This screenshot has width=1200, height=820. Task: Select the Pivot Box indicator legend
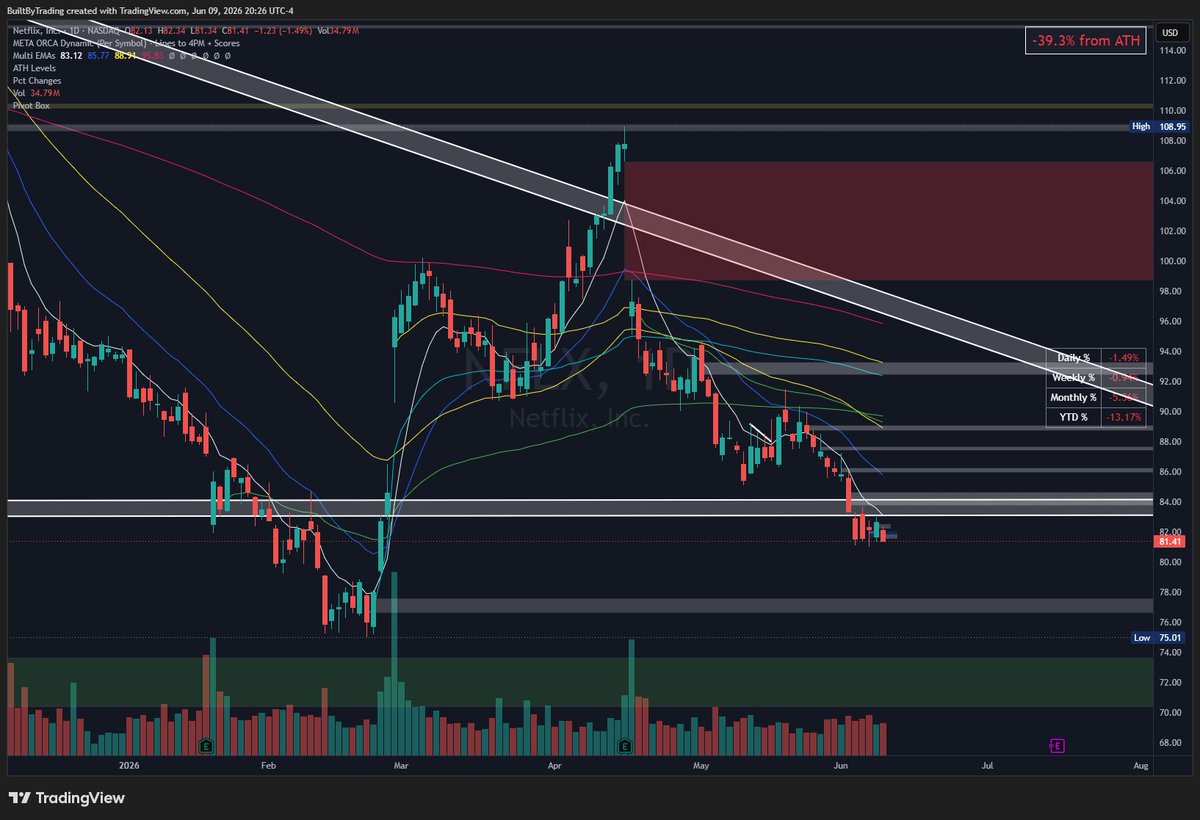tap(30, 104)
